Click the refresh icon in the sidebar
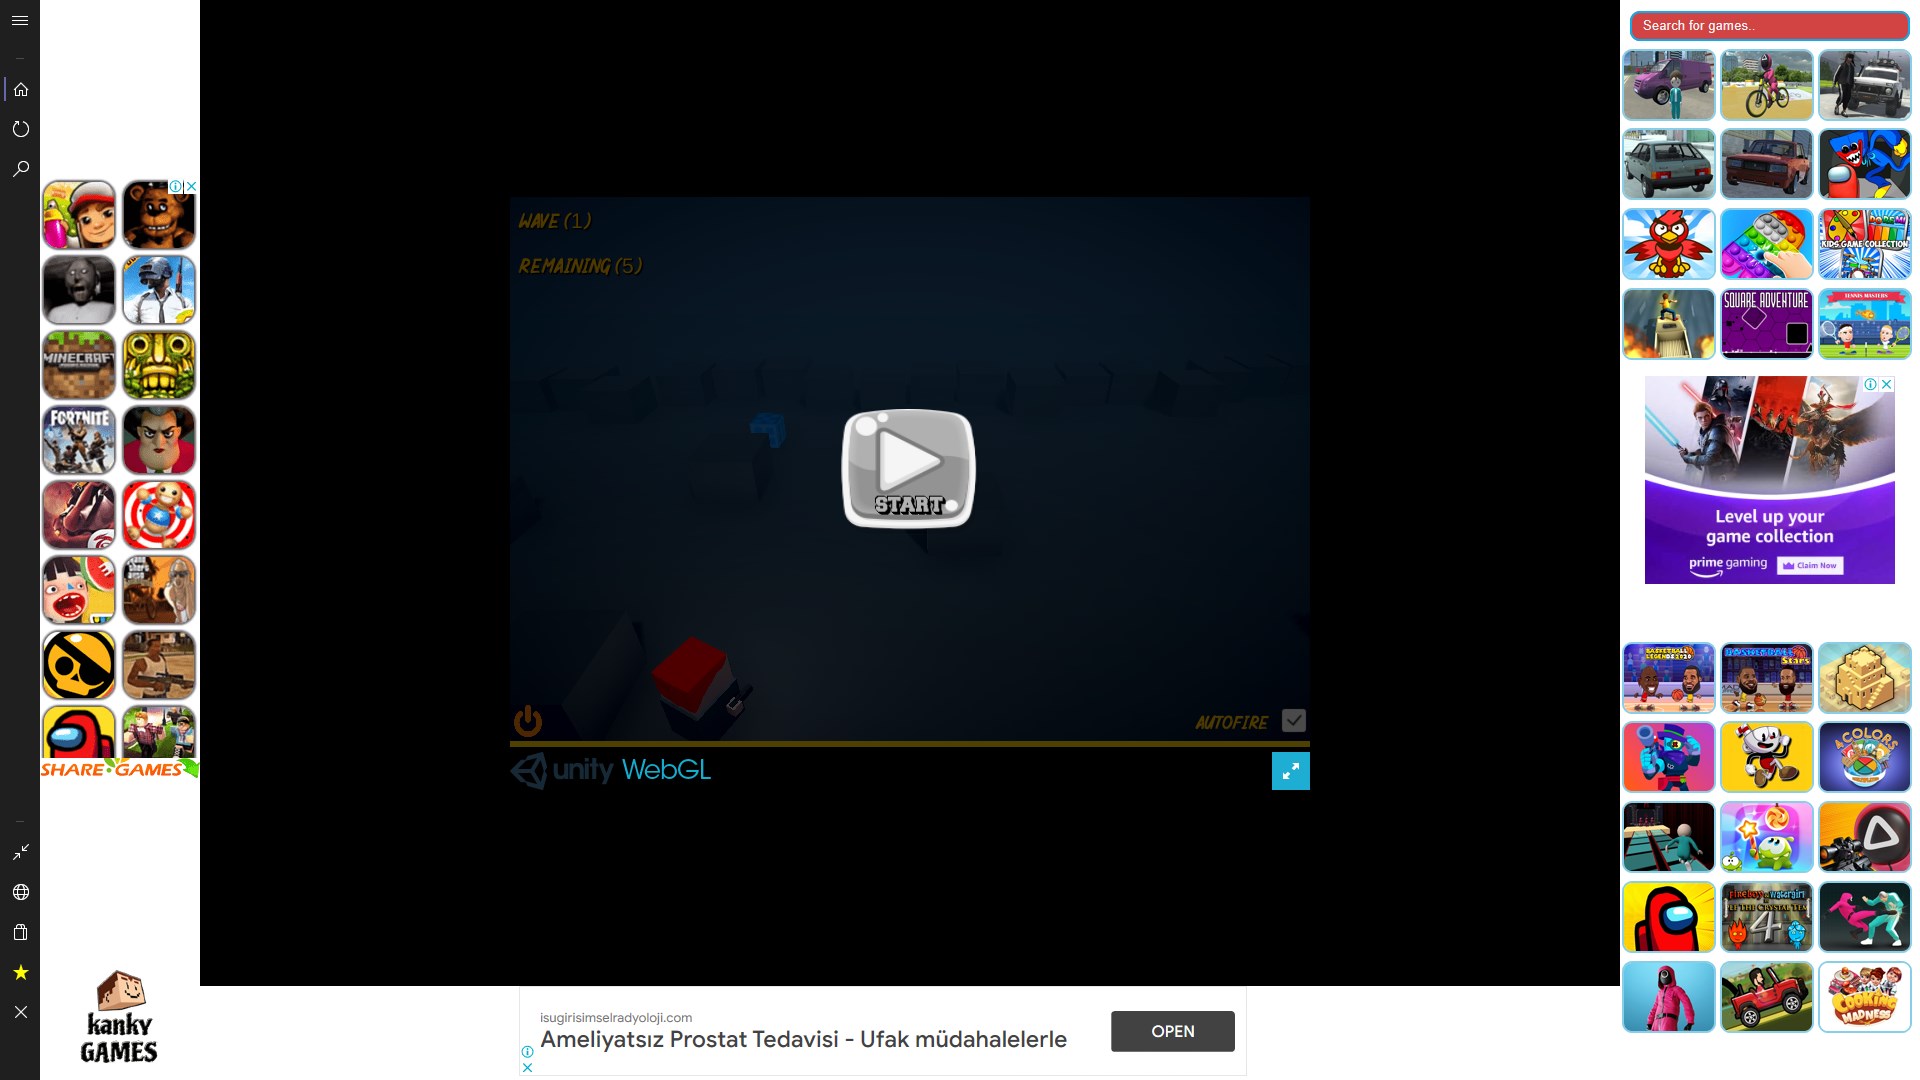 [20, 129]
